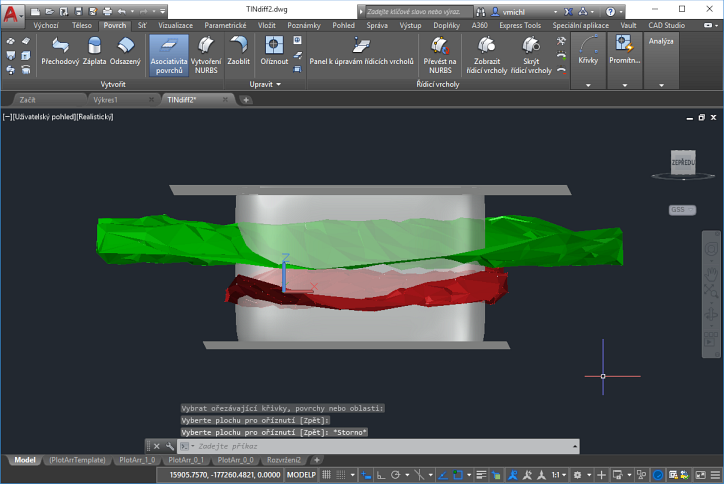Expand the Křivky dropdown panel
Viewport: 724px width, 484px height.
pos(588,85)
